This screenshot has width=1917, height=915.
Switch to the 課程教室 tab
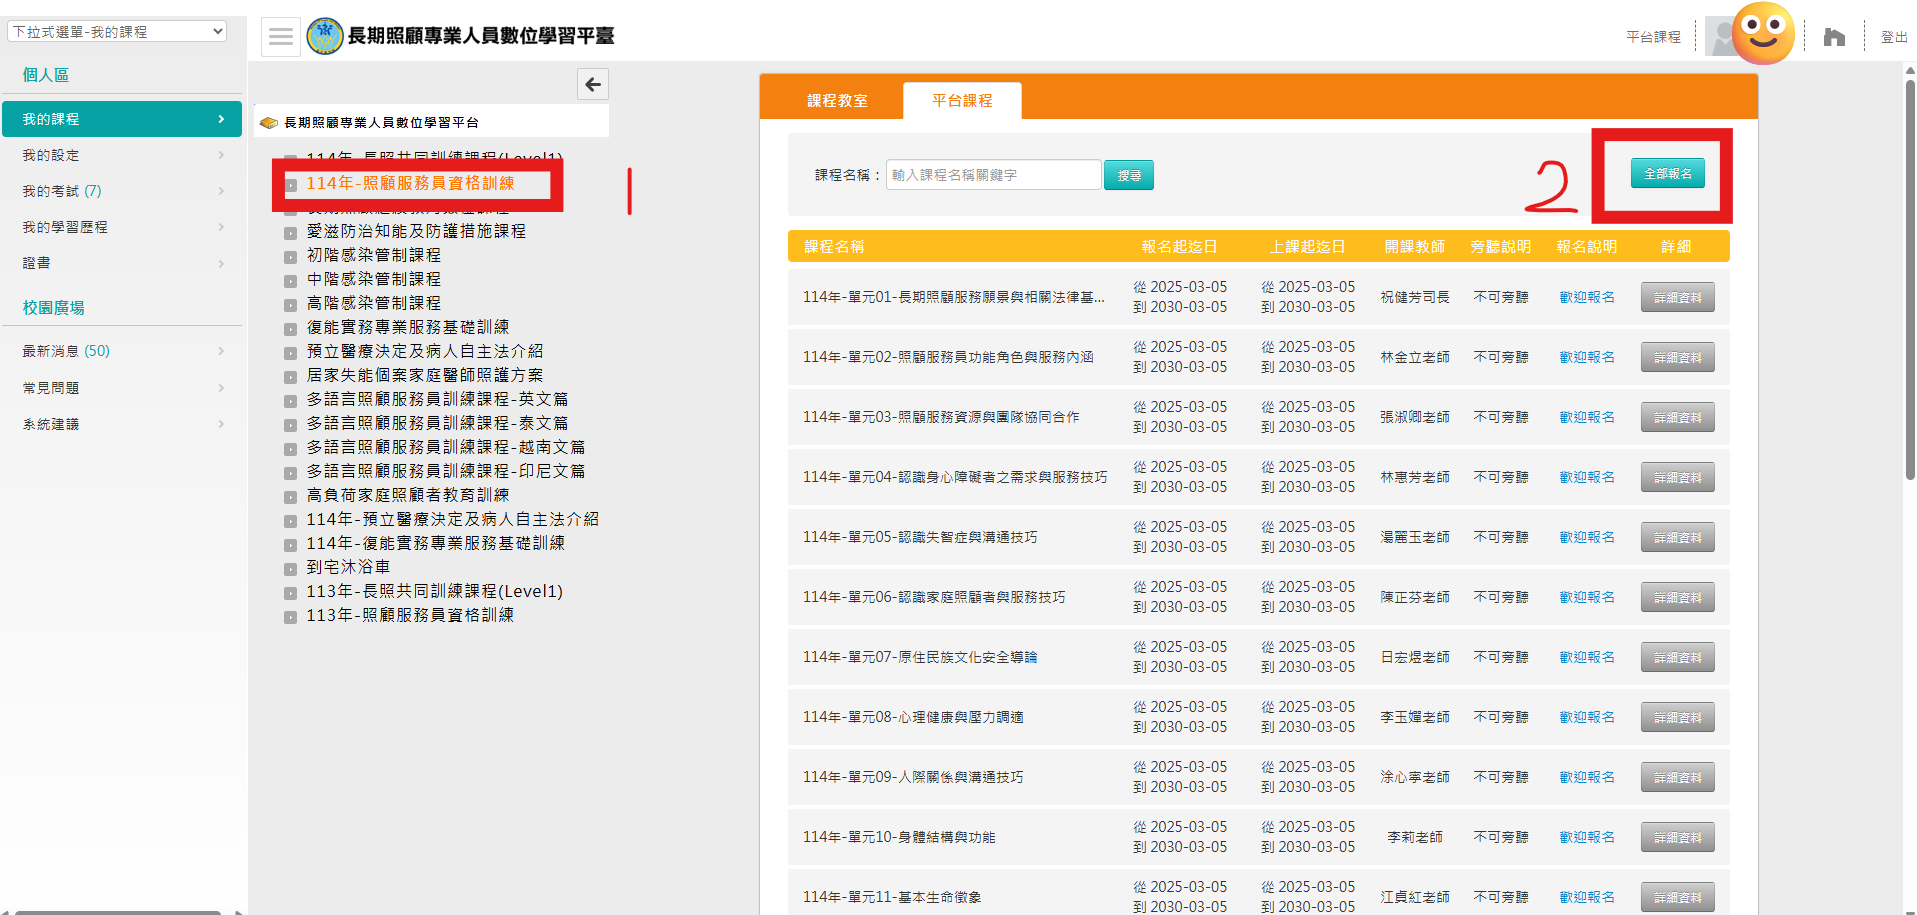pos(837,101)
